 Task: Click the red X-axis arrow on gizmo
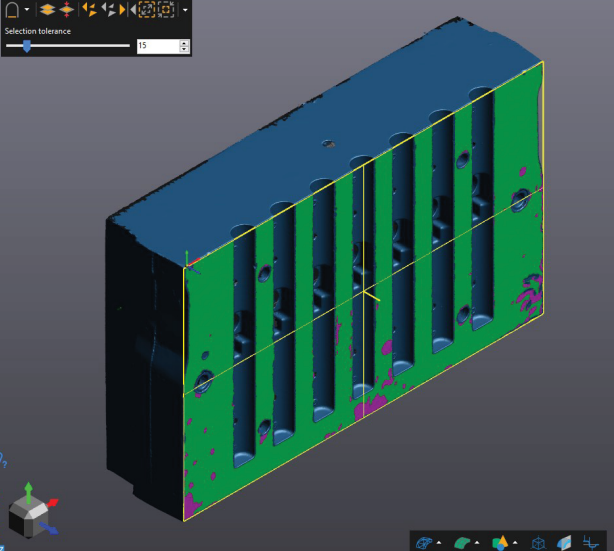[52, 502]
